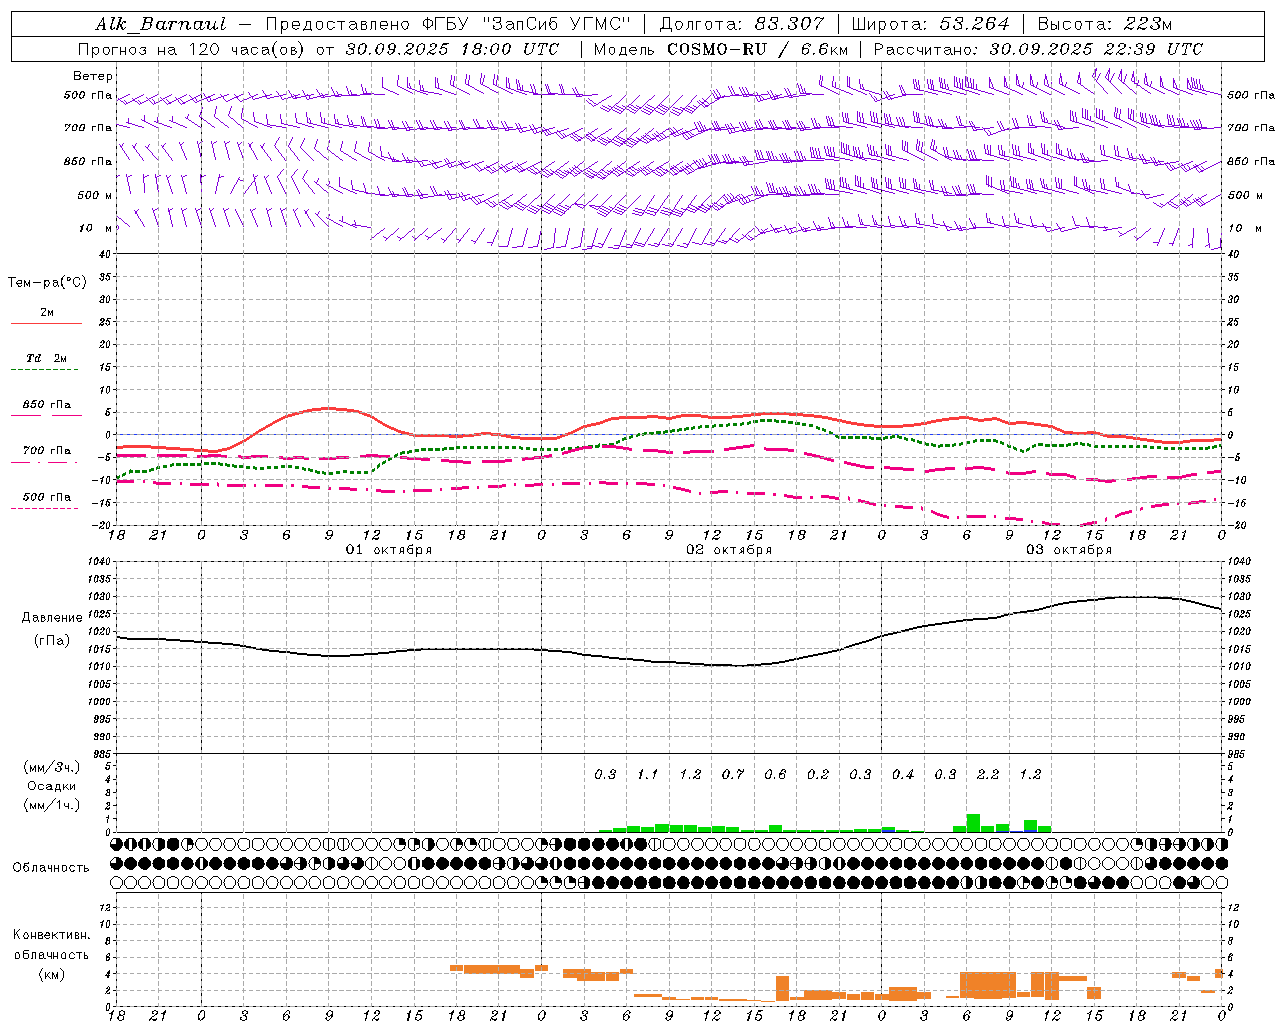1280x1024 pixels.
Task: Click the convective label "Конвективн."
Action: [x=52, y=935]
